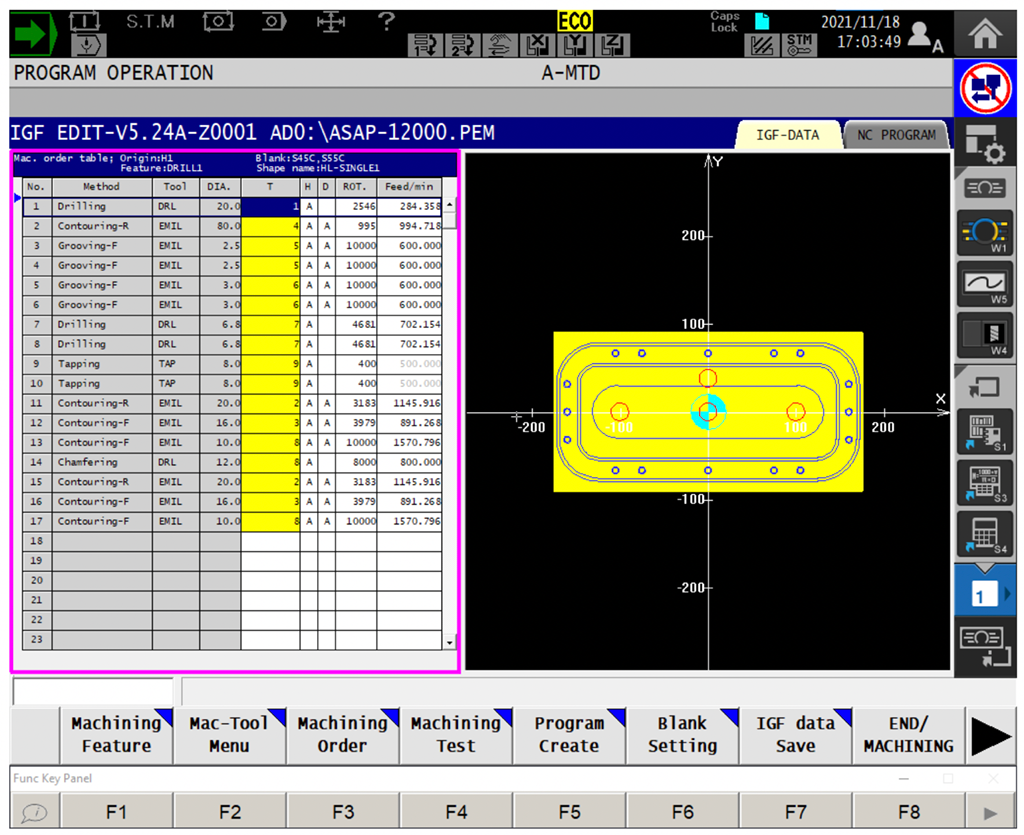The image size is (1024, 835).
Task: Click the Home icon at top right
Action: (x=985, y=33)
